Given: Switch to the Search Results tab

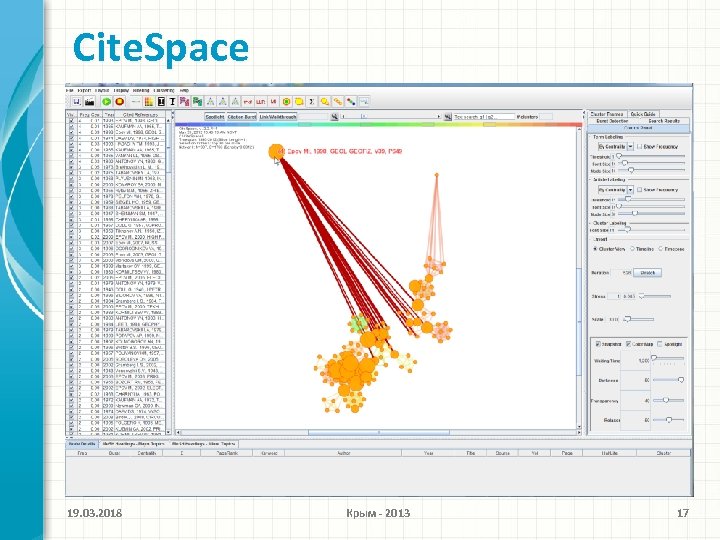Looking at the screenshot, I should (x=664, y=121).
